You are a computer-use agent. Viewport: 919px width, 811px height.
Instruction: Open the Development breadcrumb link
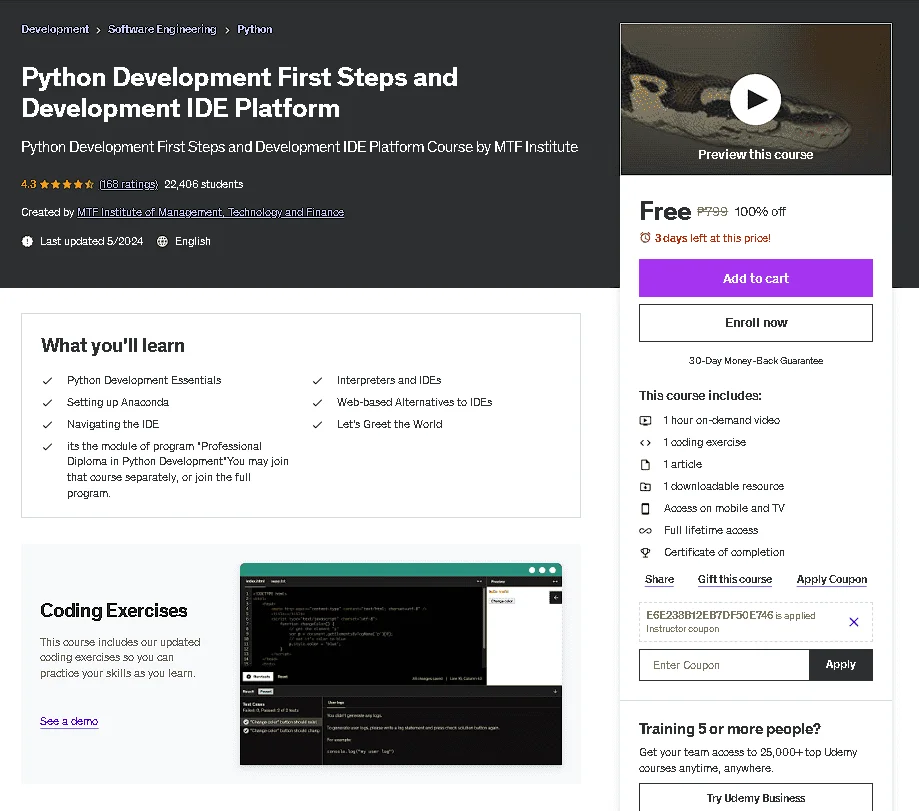[x=55, y=29]
